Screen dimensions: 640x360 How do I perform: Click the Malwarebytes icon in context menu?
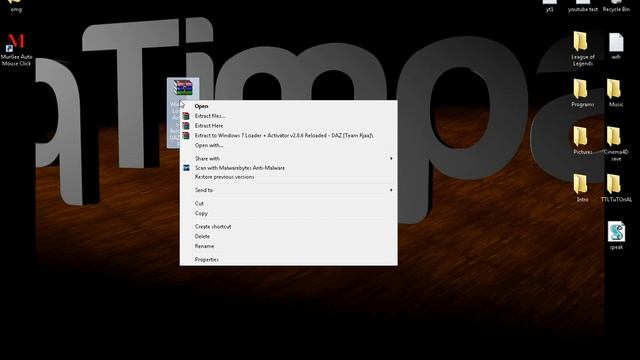pos(186,168)
